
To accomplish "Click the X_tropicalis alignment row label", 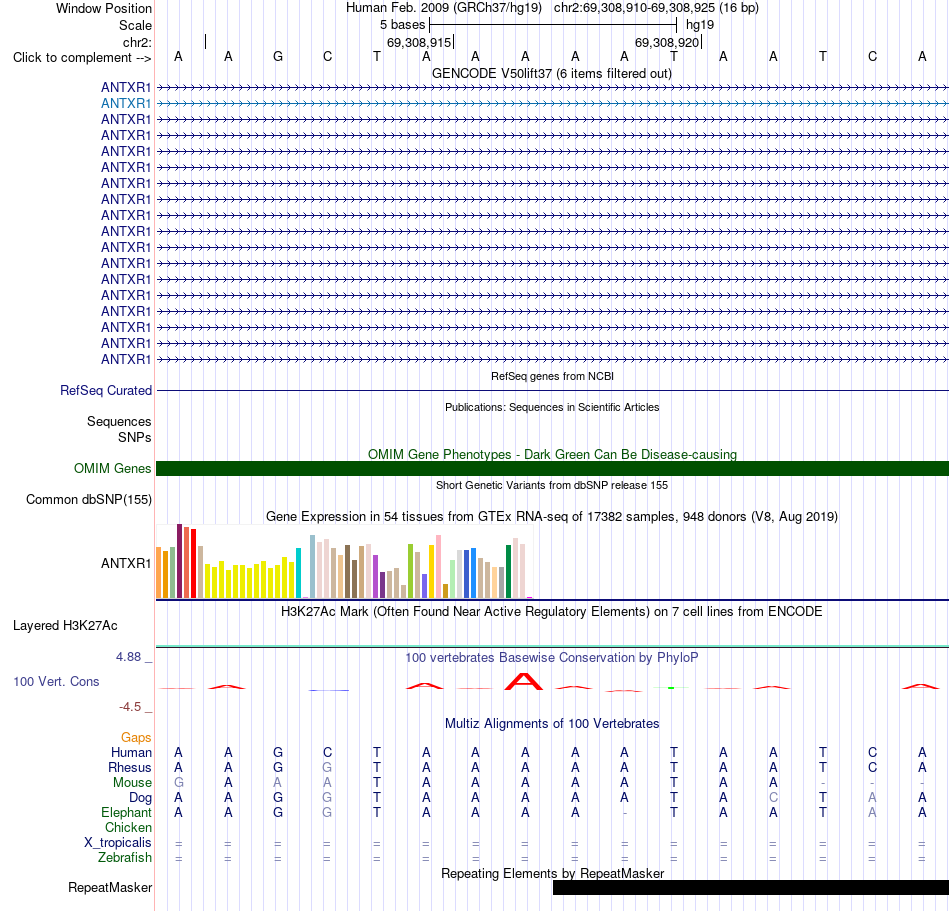I will coord(118,843).
